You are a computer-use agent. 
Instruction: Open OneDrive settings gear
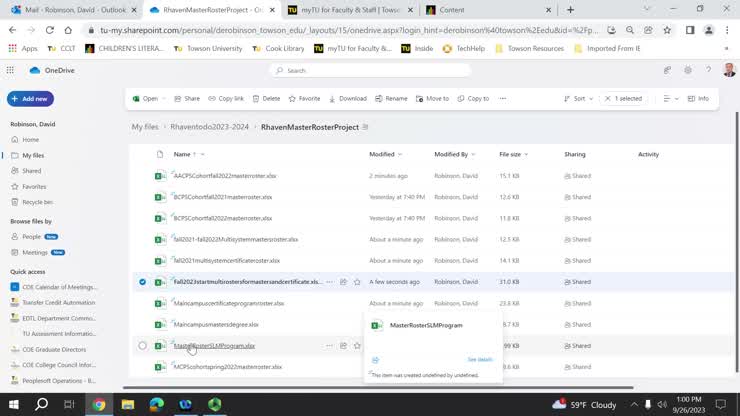pyautogui.click(x=688, y=70)
